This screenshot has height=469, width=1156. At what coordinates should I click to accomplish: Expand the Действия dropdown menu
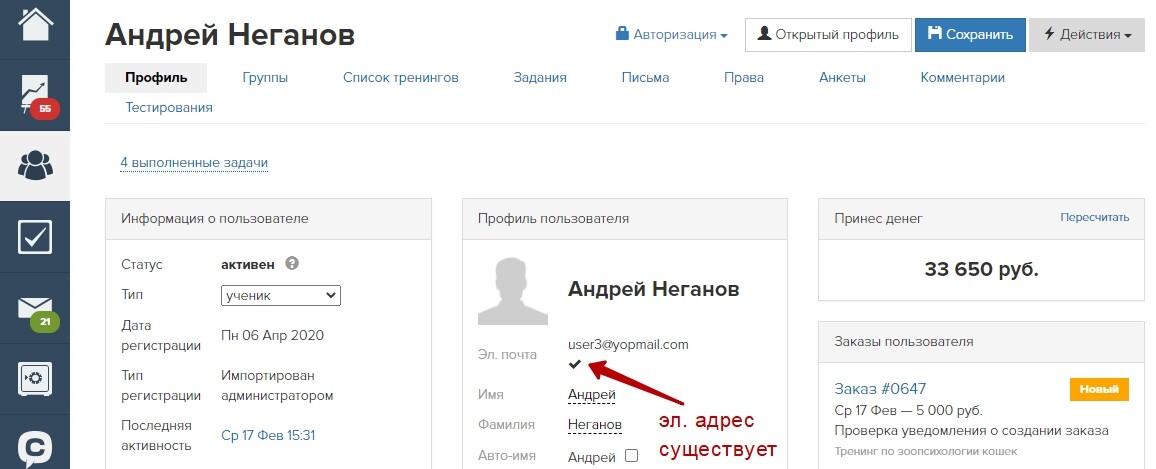[x=1088, y=35]
